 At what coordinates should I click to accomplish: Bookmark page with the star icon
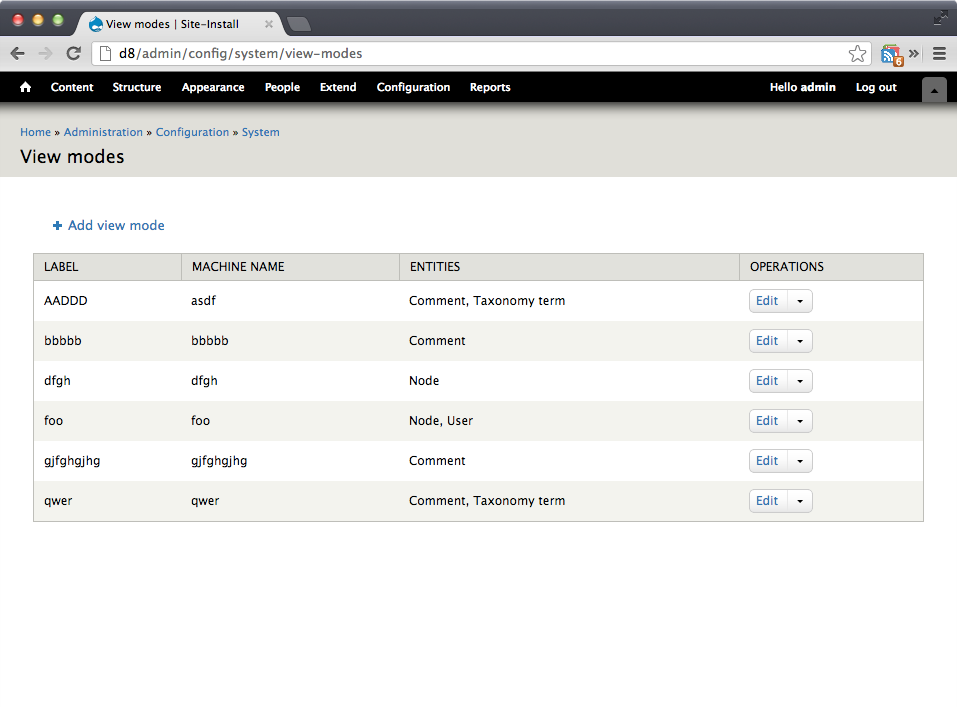pyautogui.click(x=857, y=54)
